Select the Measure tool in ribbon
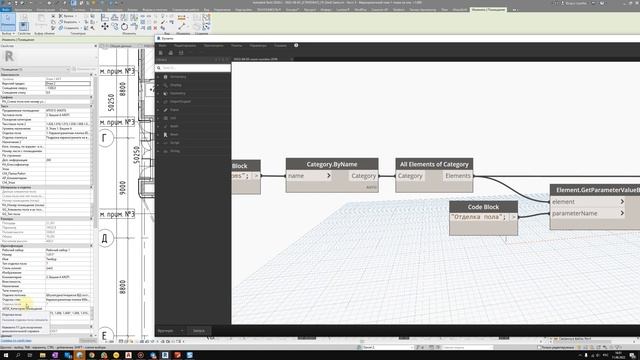Screen dimensions: 640x360 [182, 18]
